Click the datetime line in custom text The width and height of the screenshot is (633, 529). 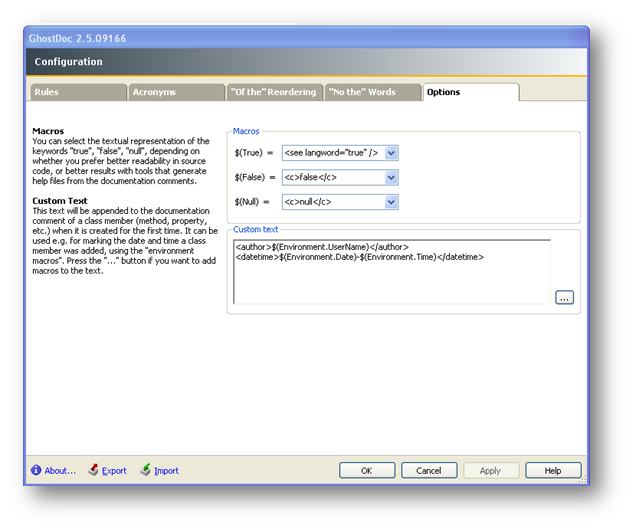(360, 257)
